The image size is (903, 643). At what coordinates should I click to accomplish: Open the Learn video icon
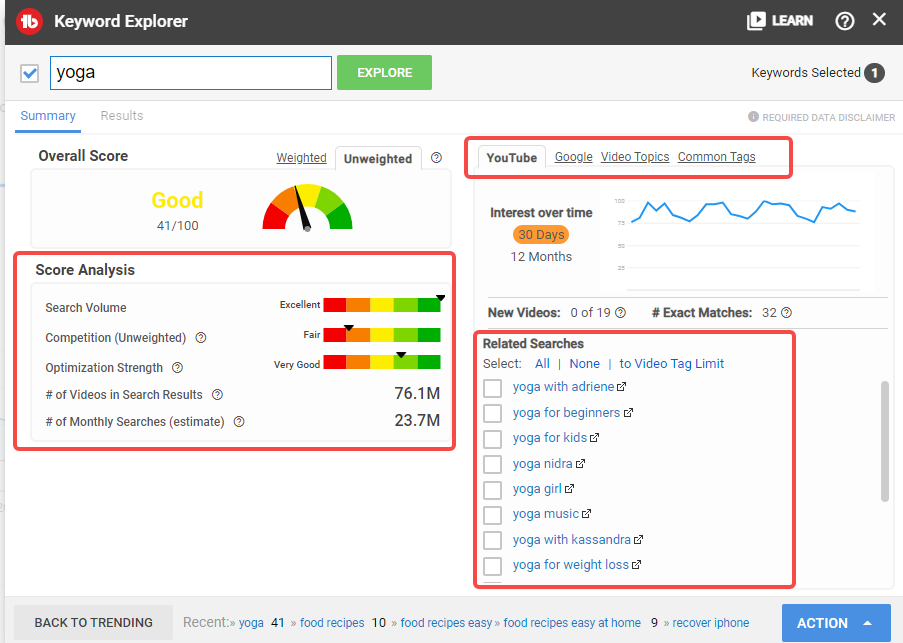point(756,21)
